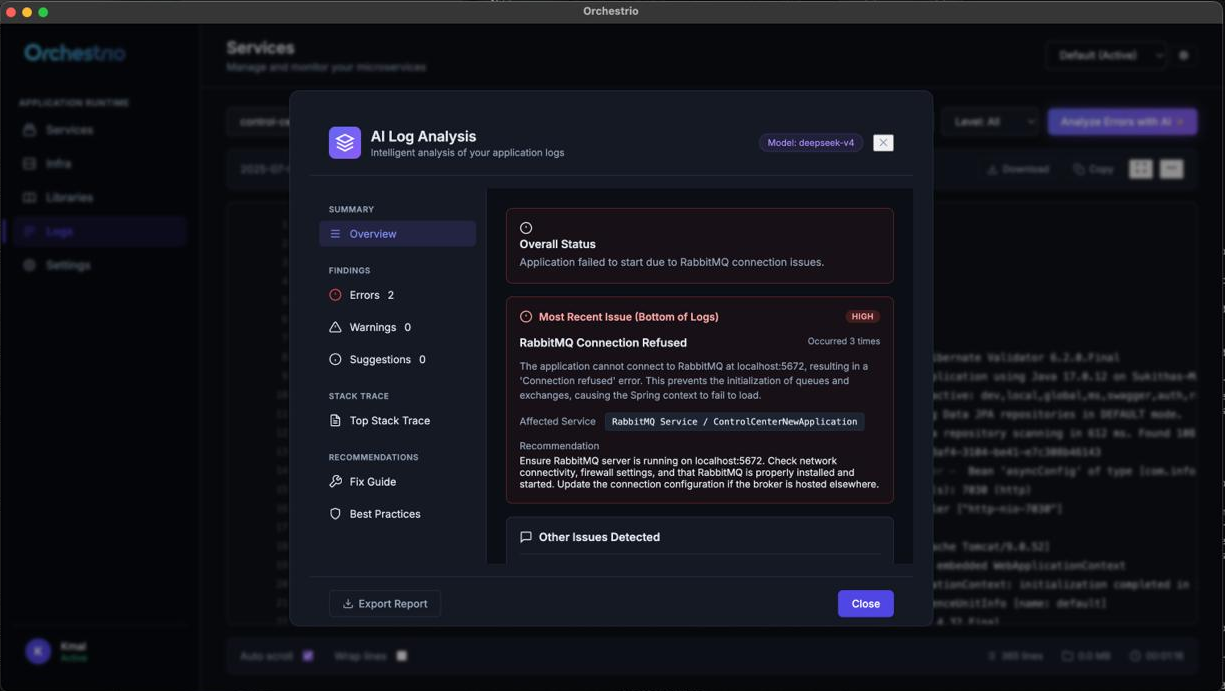1225x691 pixels.
Task: Click the RabbitMQ Connection Refused title
Action: [x=603, y=343]
